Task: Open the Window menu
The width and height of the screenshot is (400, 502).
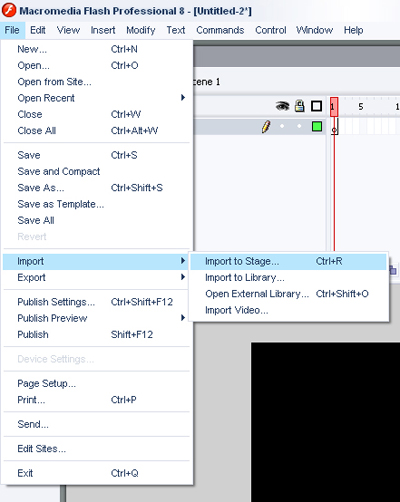Action: click(x=315, y=30)
